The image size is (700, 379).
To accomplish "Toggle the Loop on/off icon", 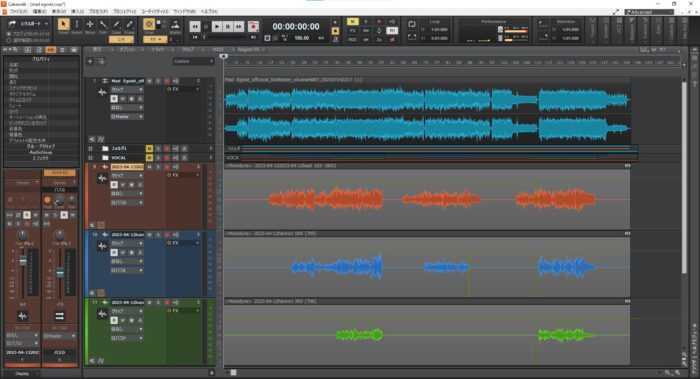I will (x=412, y=24).
